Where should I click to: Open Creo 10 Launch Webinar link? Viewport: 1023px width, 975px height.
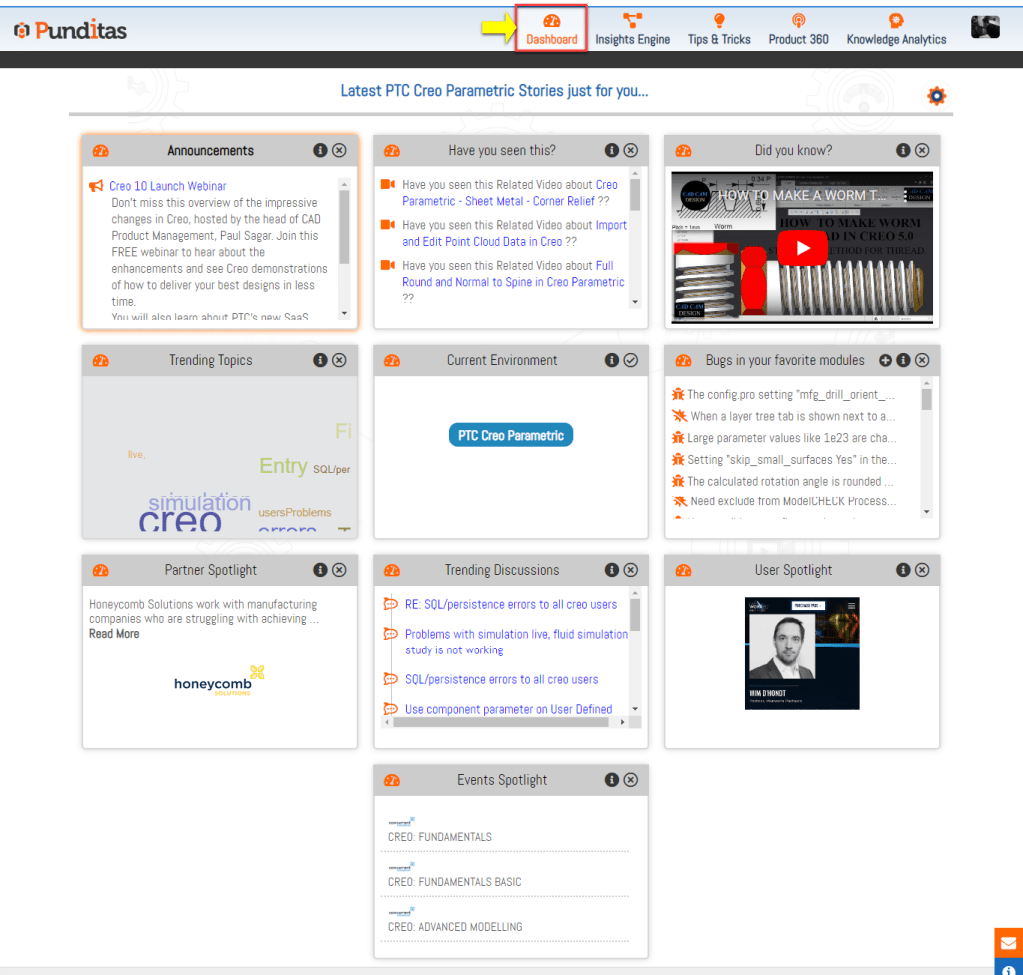168,186
